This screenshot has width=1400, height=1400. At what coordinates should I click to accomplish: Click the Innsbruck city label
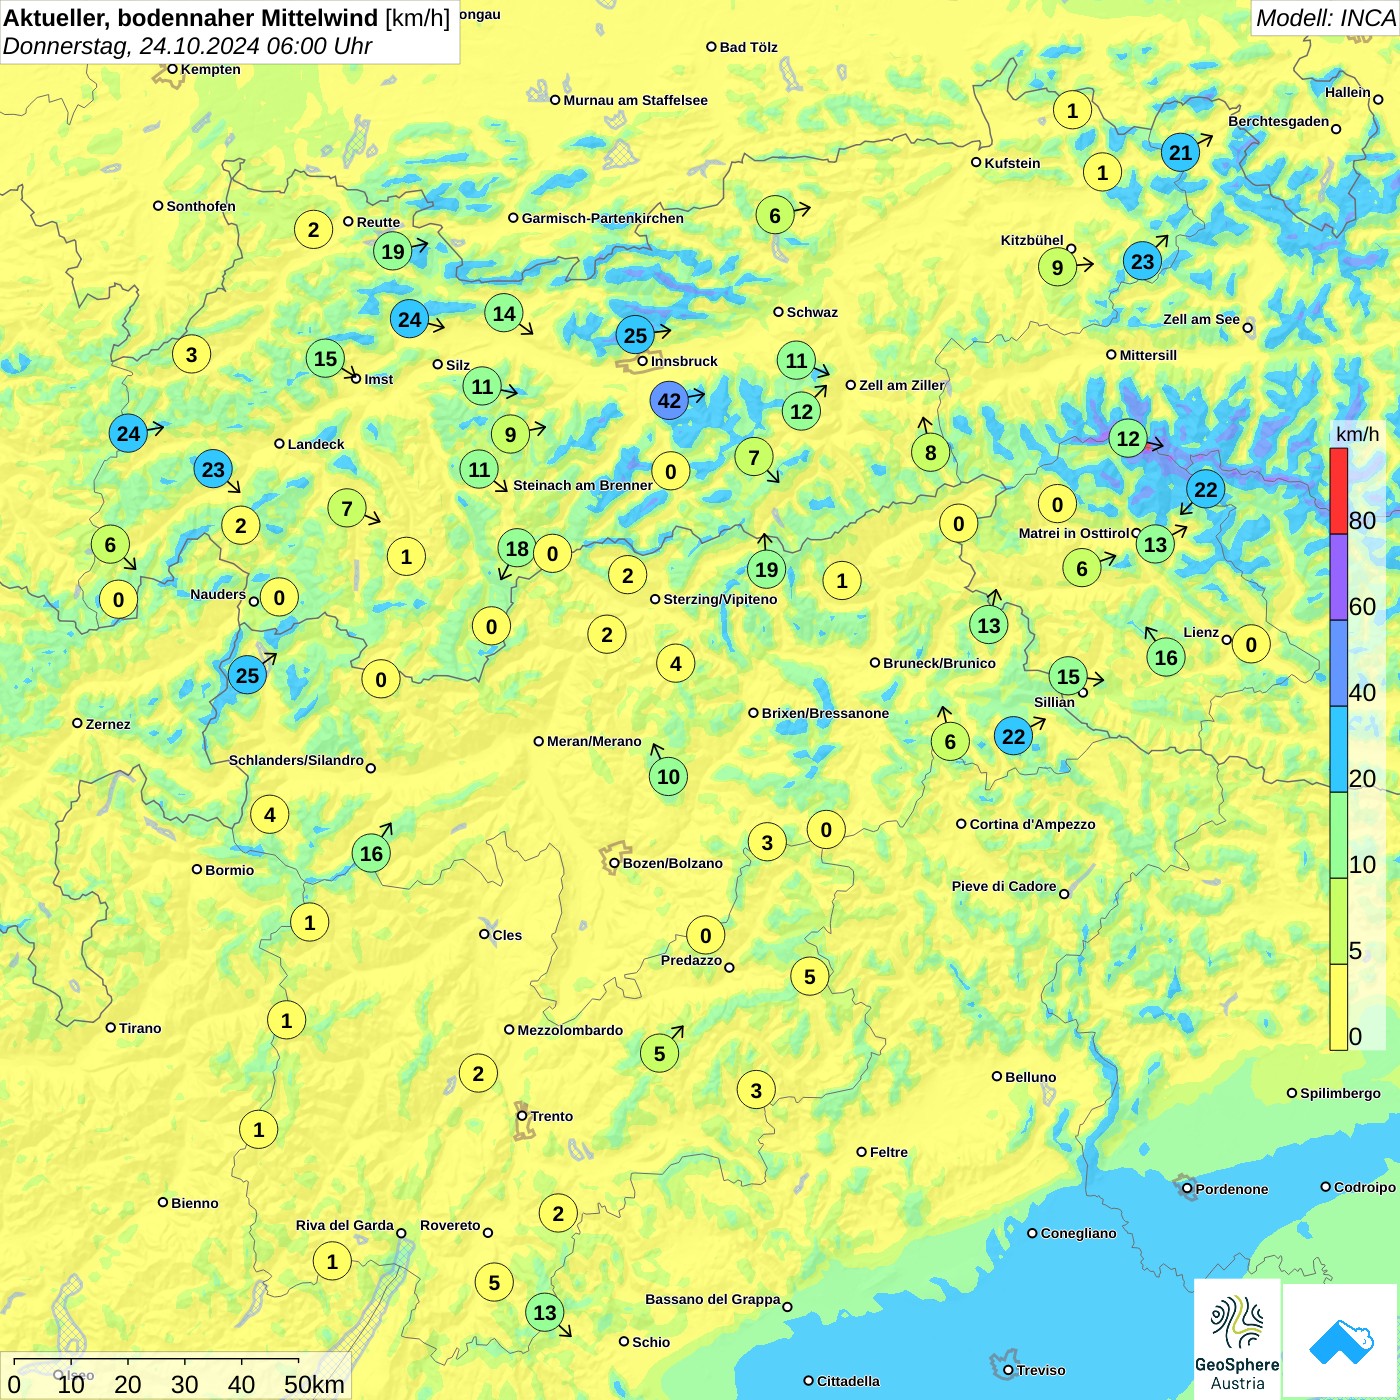[684, 361]
